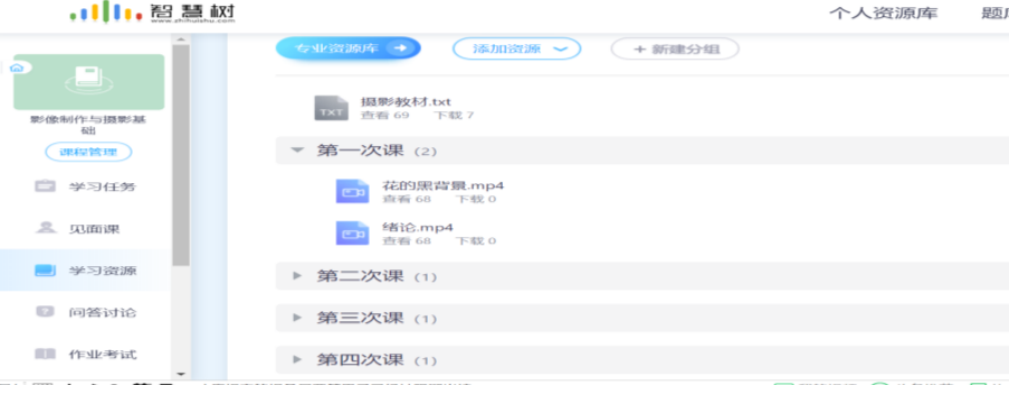Open 个人资源库 in the top menu
The height and width of the screenshot is (398, 1012).
coord(883,14)
